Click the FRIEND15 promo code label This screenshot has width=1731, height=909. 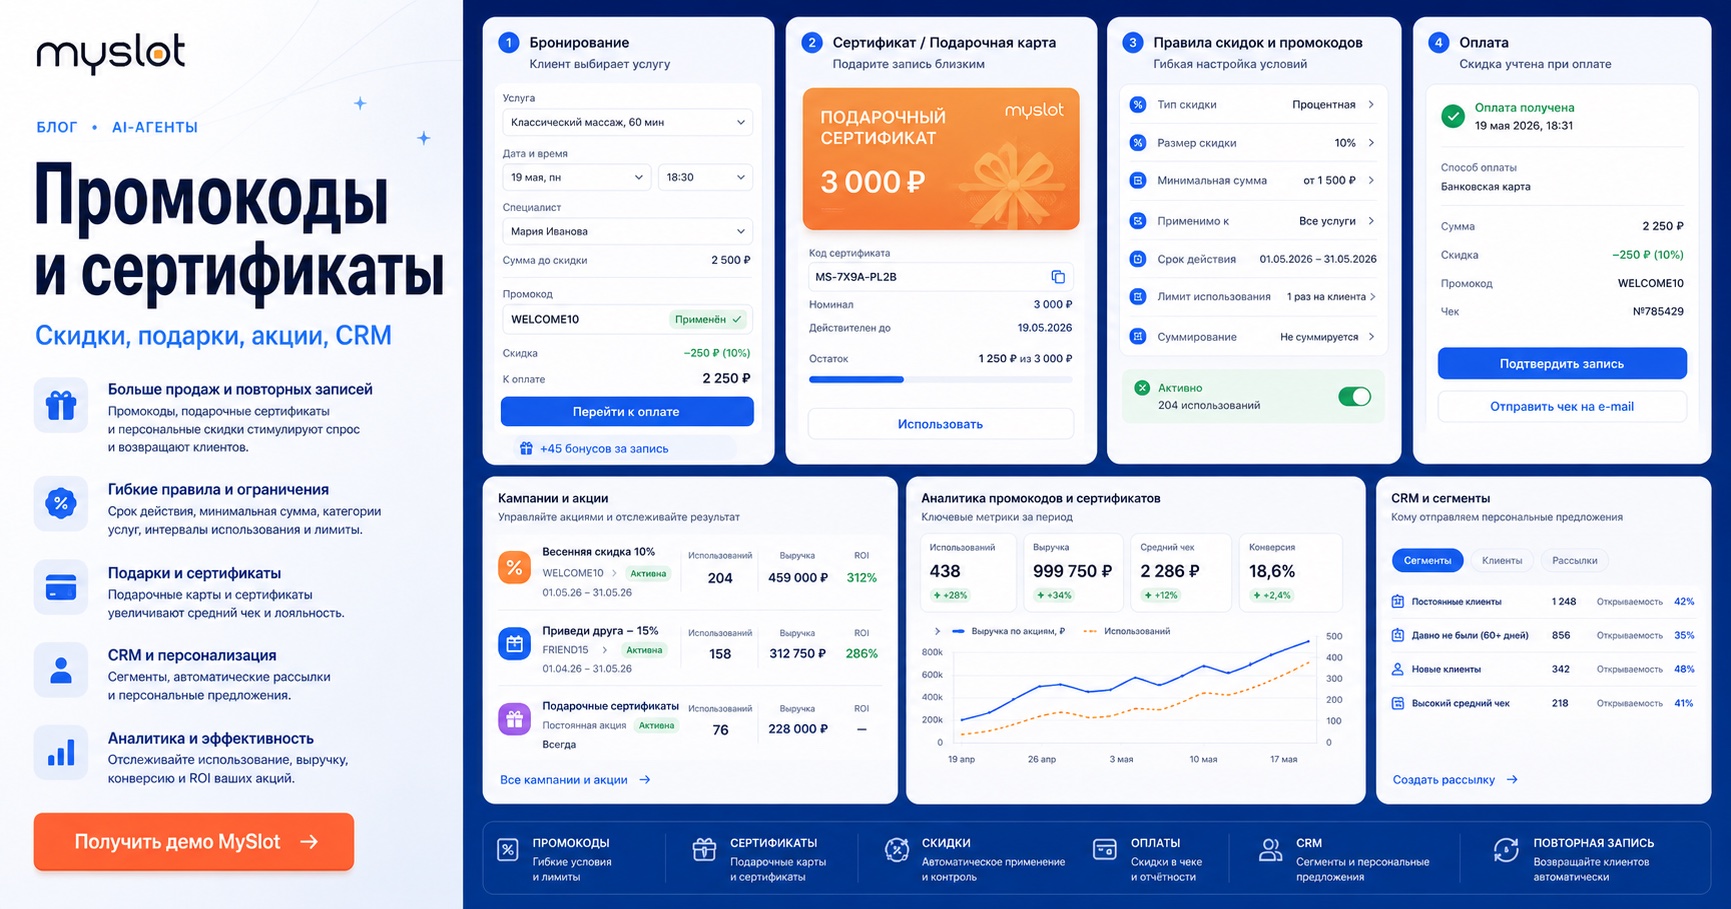point(565,650)
